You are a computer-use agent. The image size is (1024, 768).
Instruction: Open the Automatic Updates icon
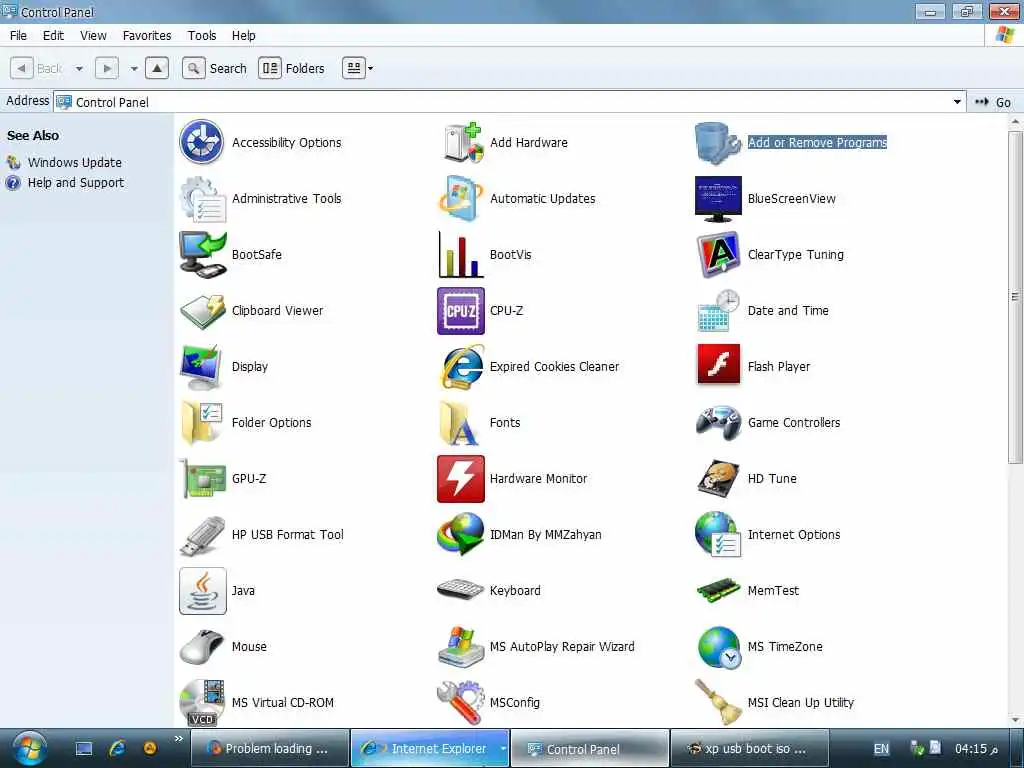tap(460, 199)
